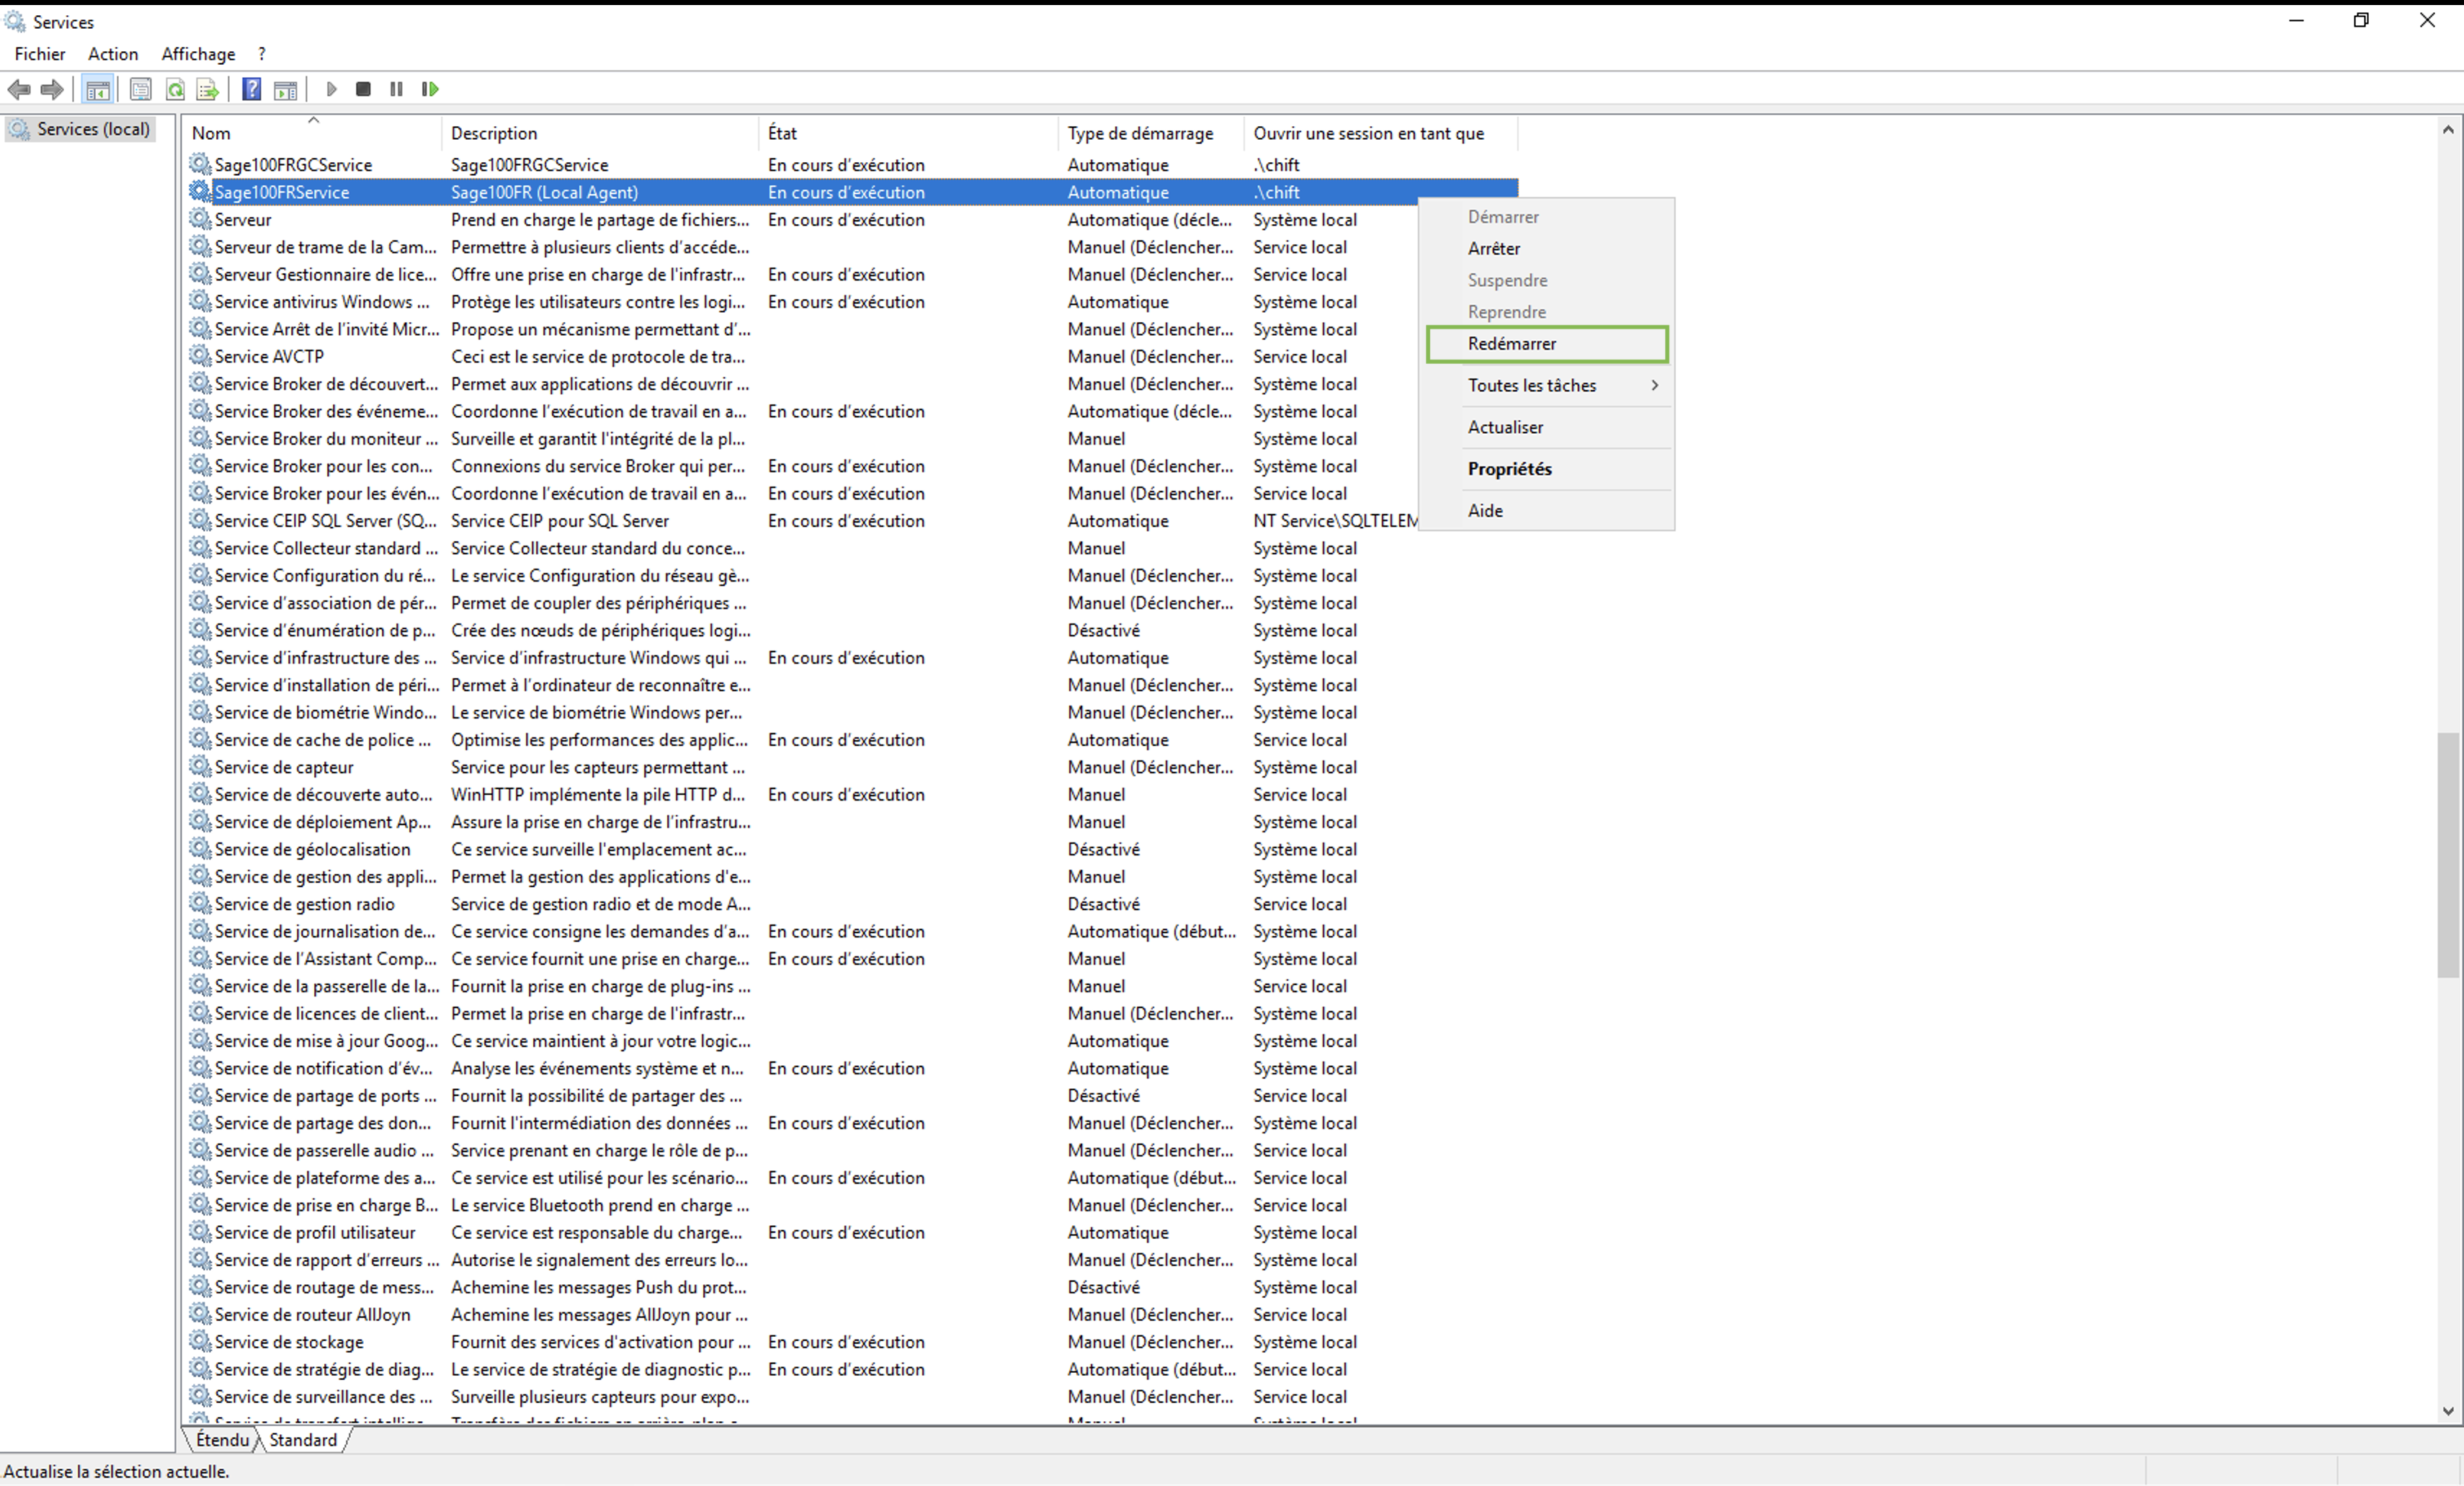Click the Restart Service toolbar icon

[430, 89]
